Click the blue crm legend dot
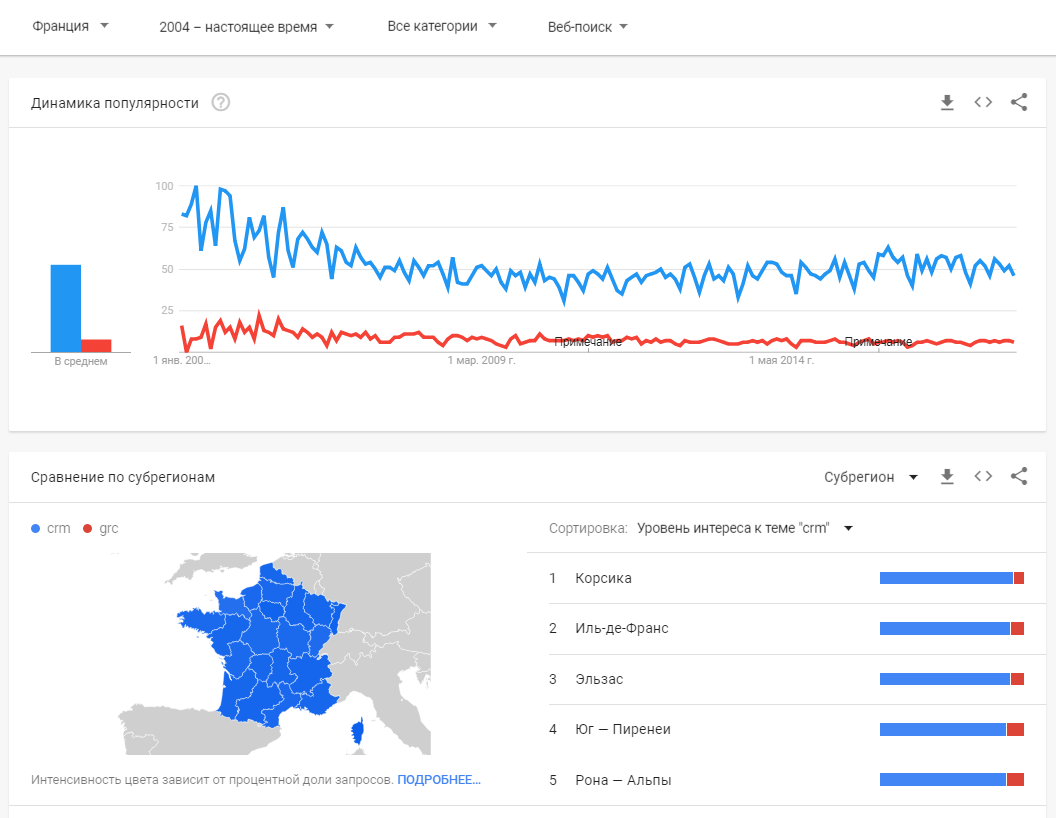 [x=37, y=528]
